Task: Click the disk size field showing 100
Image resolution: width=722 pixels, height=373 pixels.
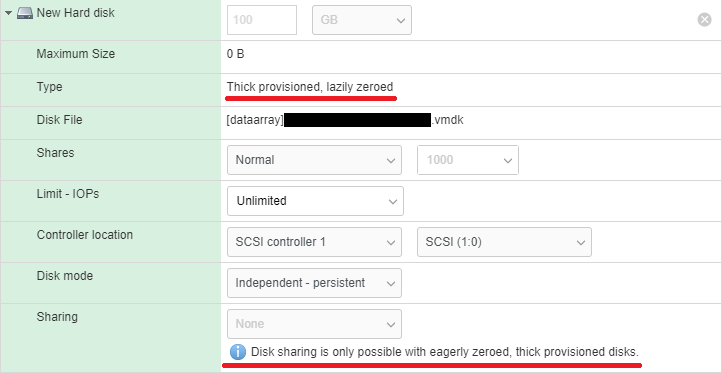Action: (262, 20)
